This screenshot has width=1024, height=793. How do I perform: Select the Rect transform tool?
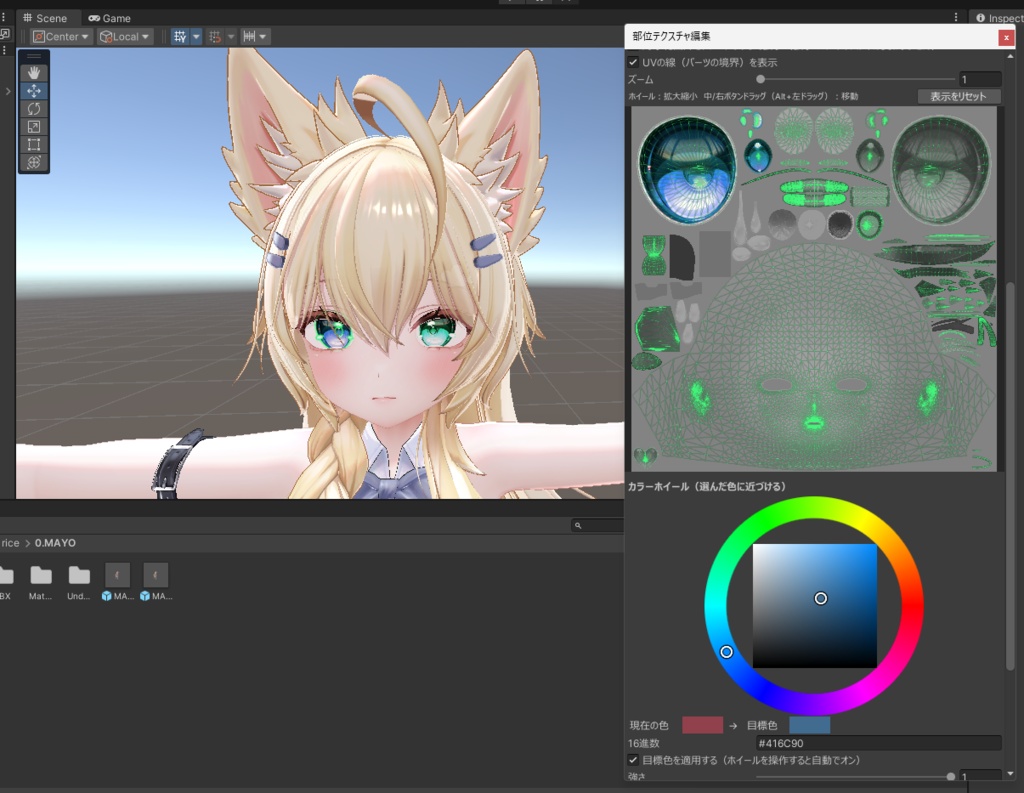(34, 144)
